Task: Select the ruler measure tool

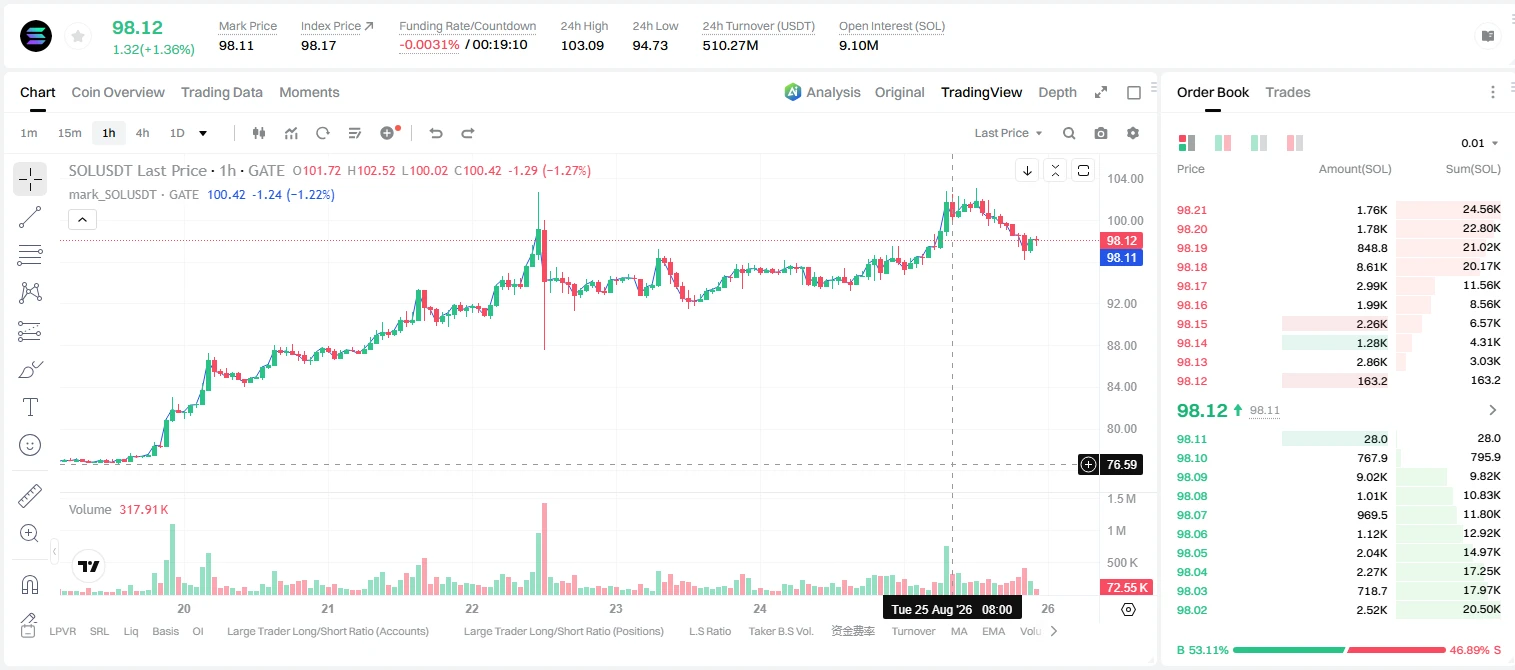Action: coord(30,496)
